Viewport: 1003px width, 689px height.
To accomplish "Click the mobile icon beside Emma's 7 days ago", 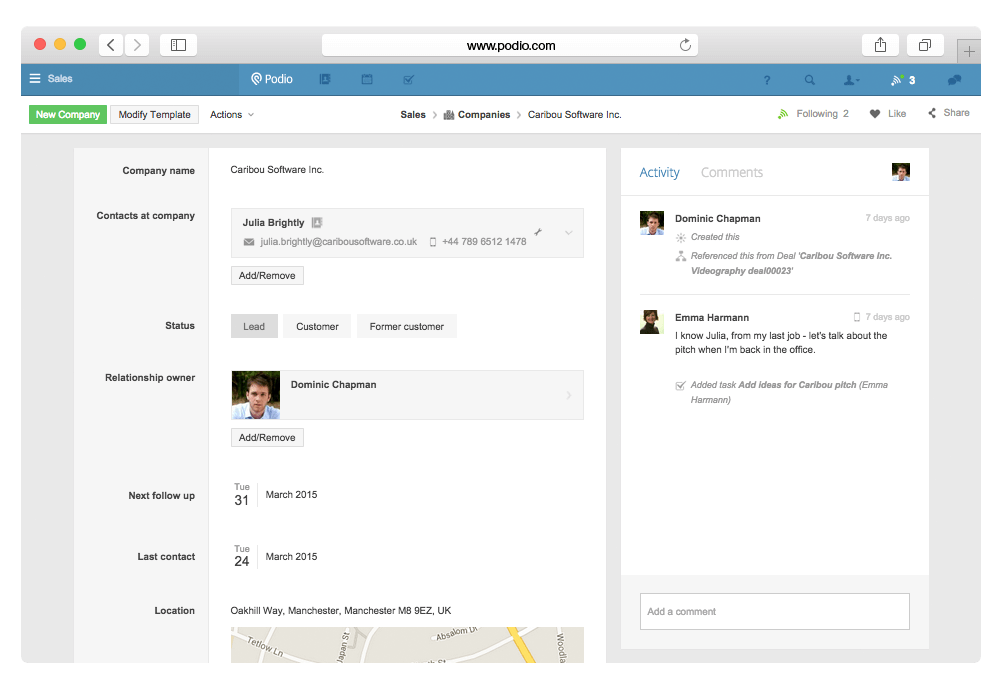I will click(857, 317).
